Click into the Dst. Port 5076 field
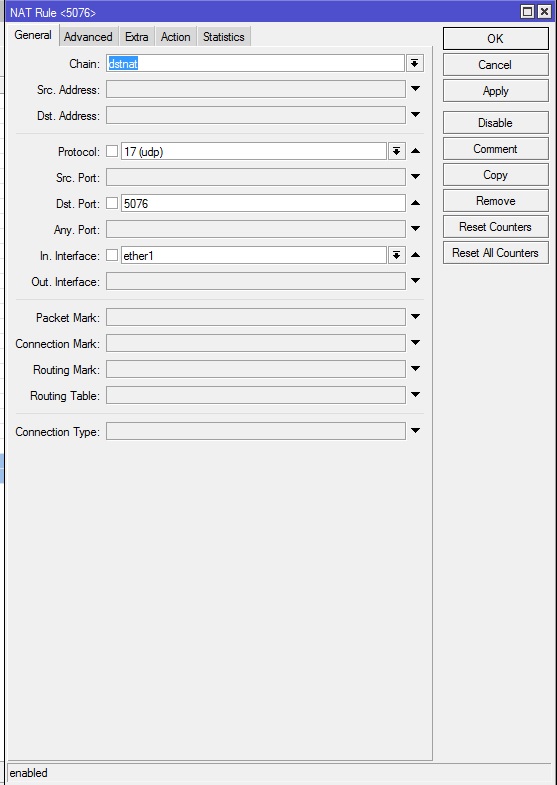The image size is (557, 785). (x=263, y=203)
